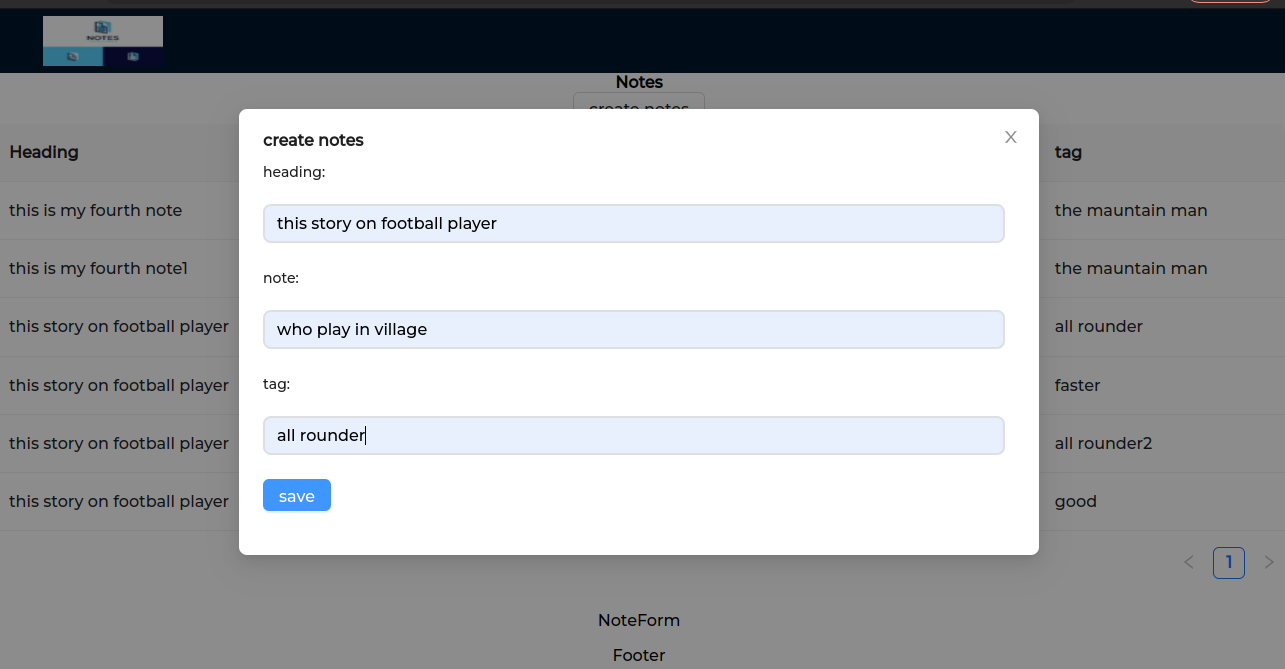1285x669 pixels.
Task: Click the Heading column header
Action: pos(44,152)
